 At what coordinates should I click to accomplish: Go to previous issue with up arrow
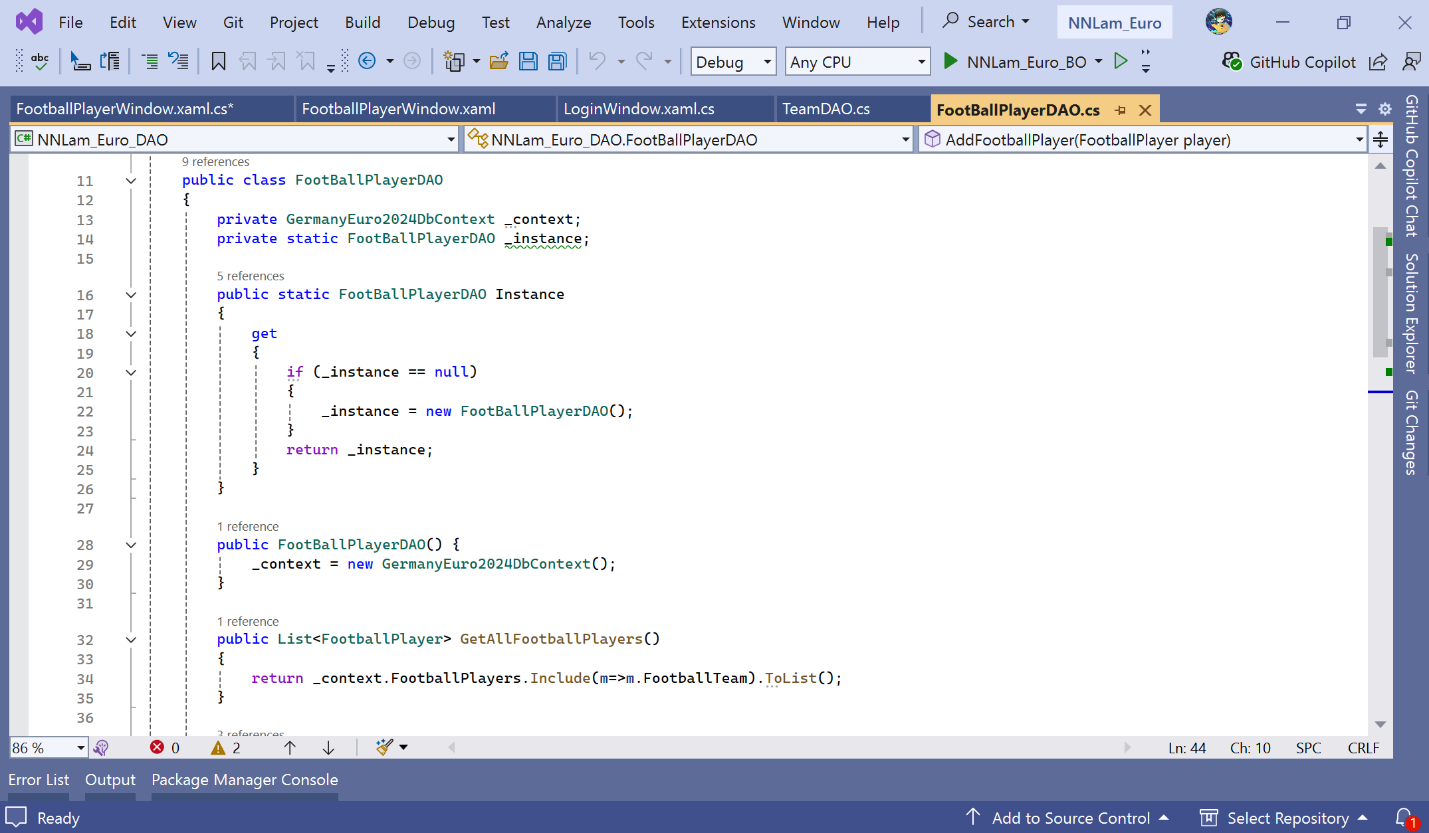[x=290, y=747]
